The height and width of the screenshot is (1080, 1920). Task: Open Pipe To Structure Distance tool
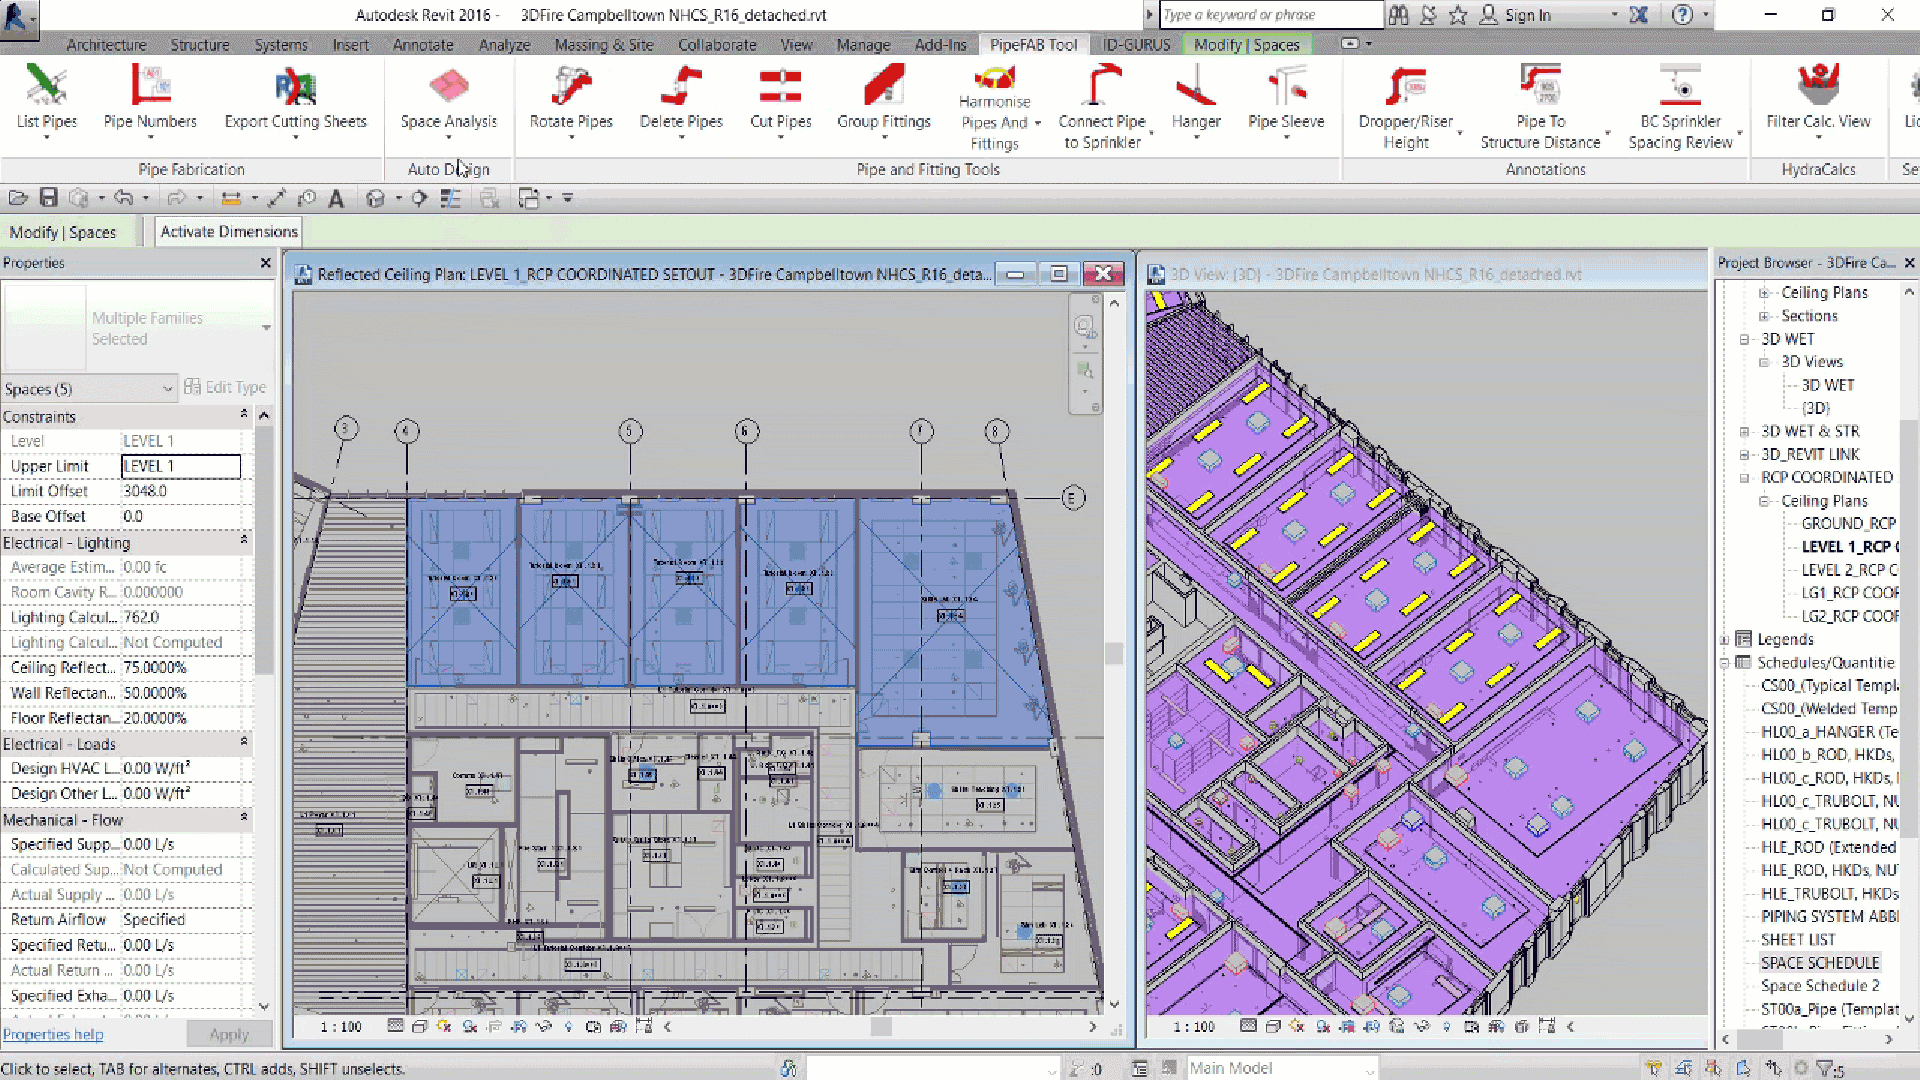1540,106
